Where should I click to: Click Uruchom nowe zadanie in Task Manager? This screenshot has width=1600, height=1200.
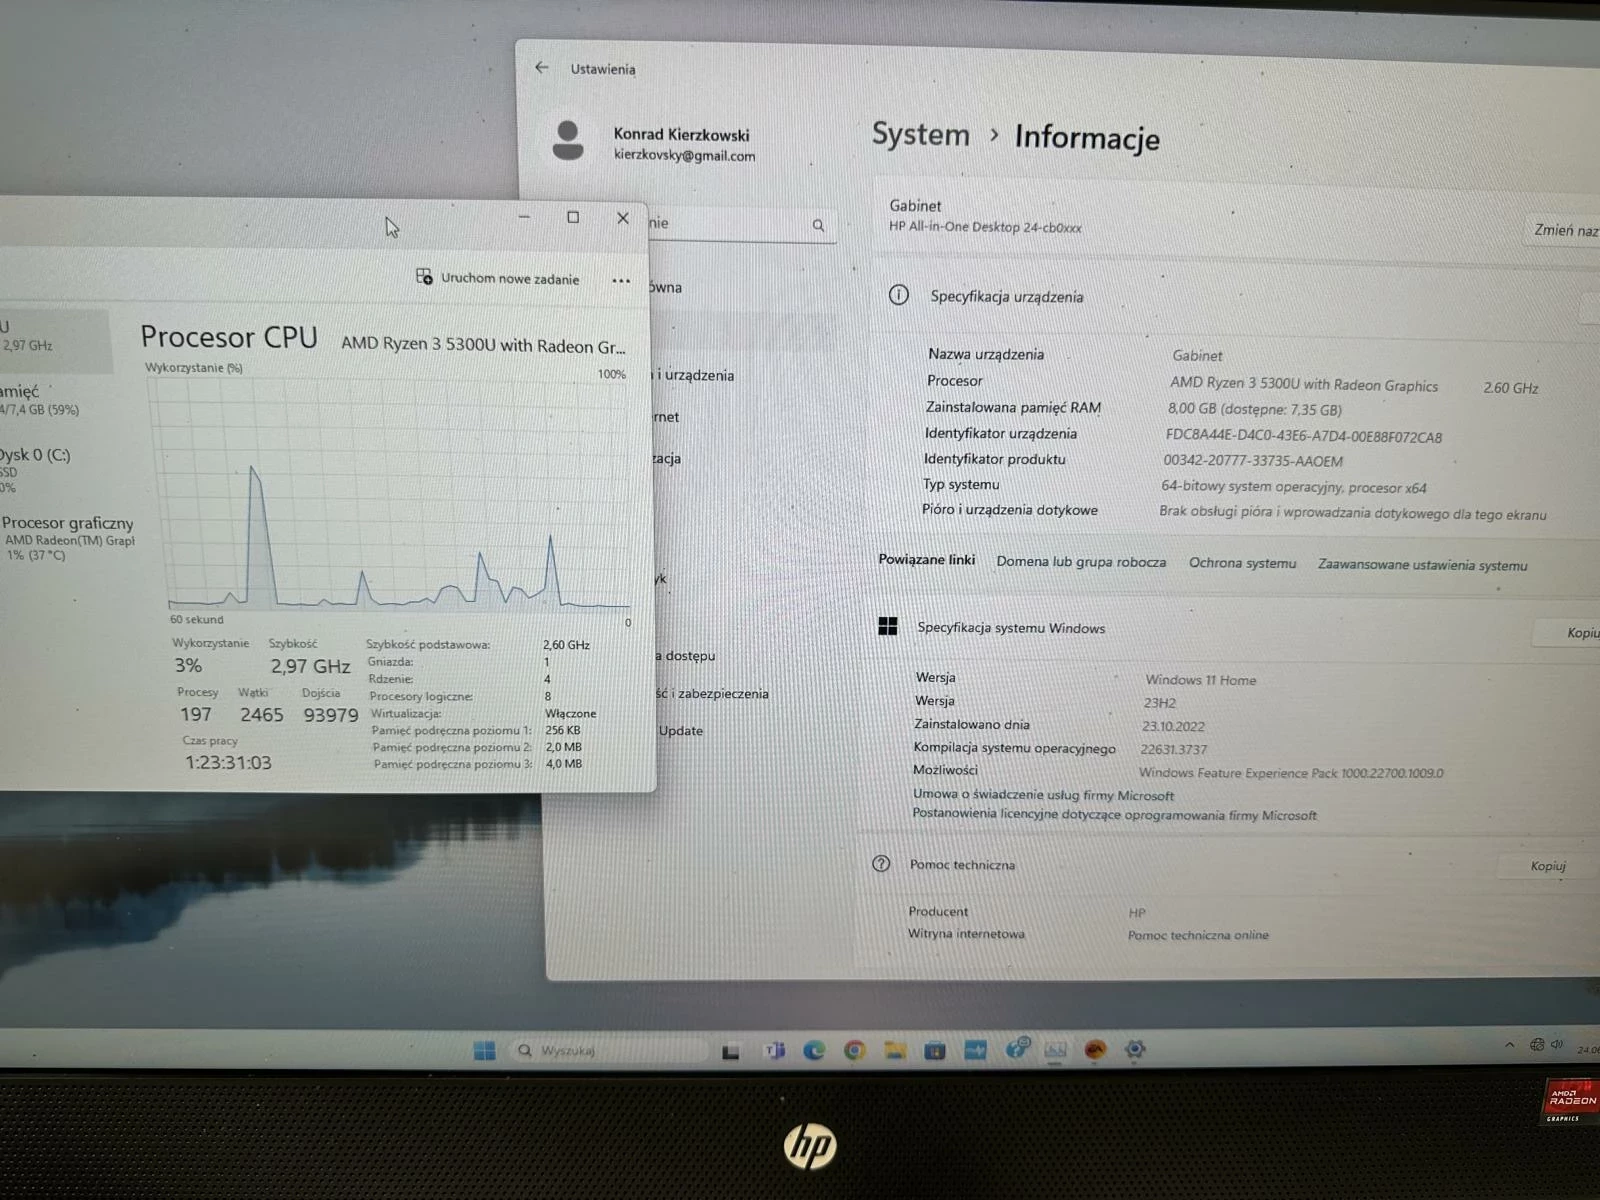pyautogui.click(x=497, y=278)
